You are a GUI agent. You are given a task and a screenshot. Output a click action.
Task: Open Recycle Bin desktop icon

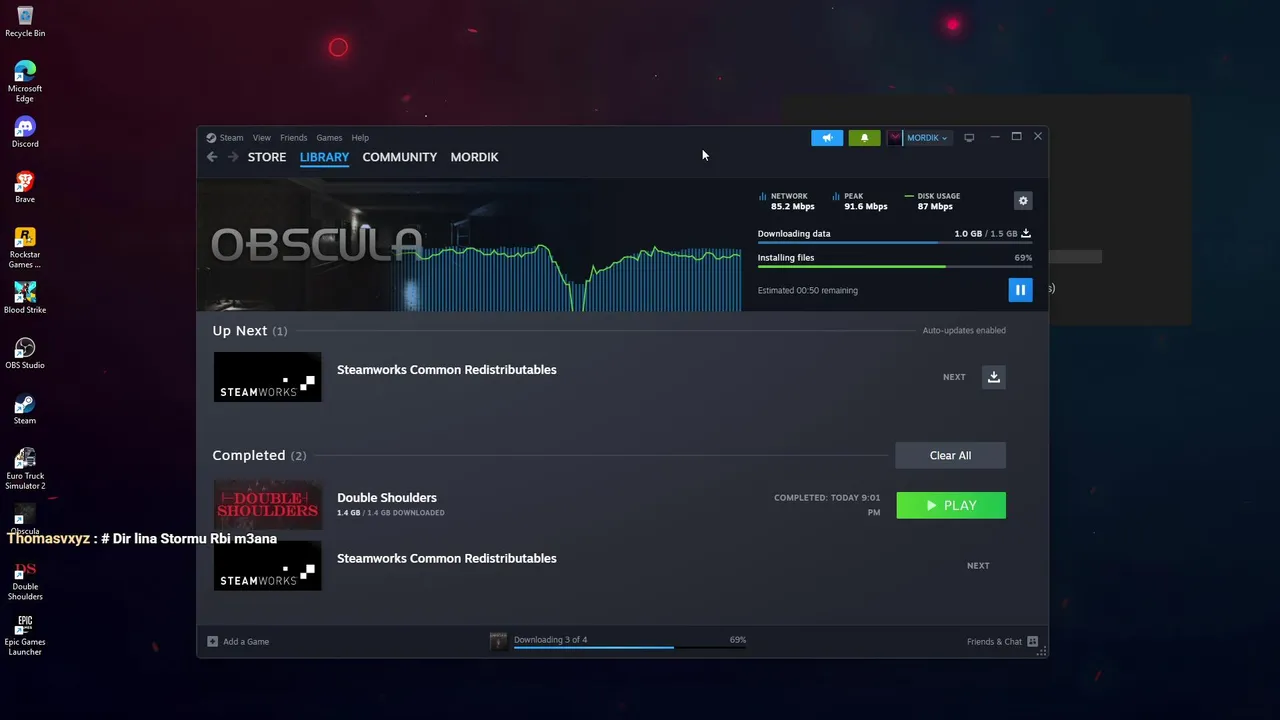[25, 22]
